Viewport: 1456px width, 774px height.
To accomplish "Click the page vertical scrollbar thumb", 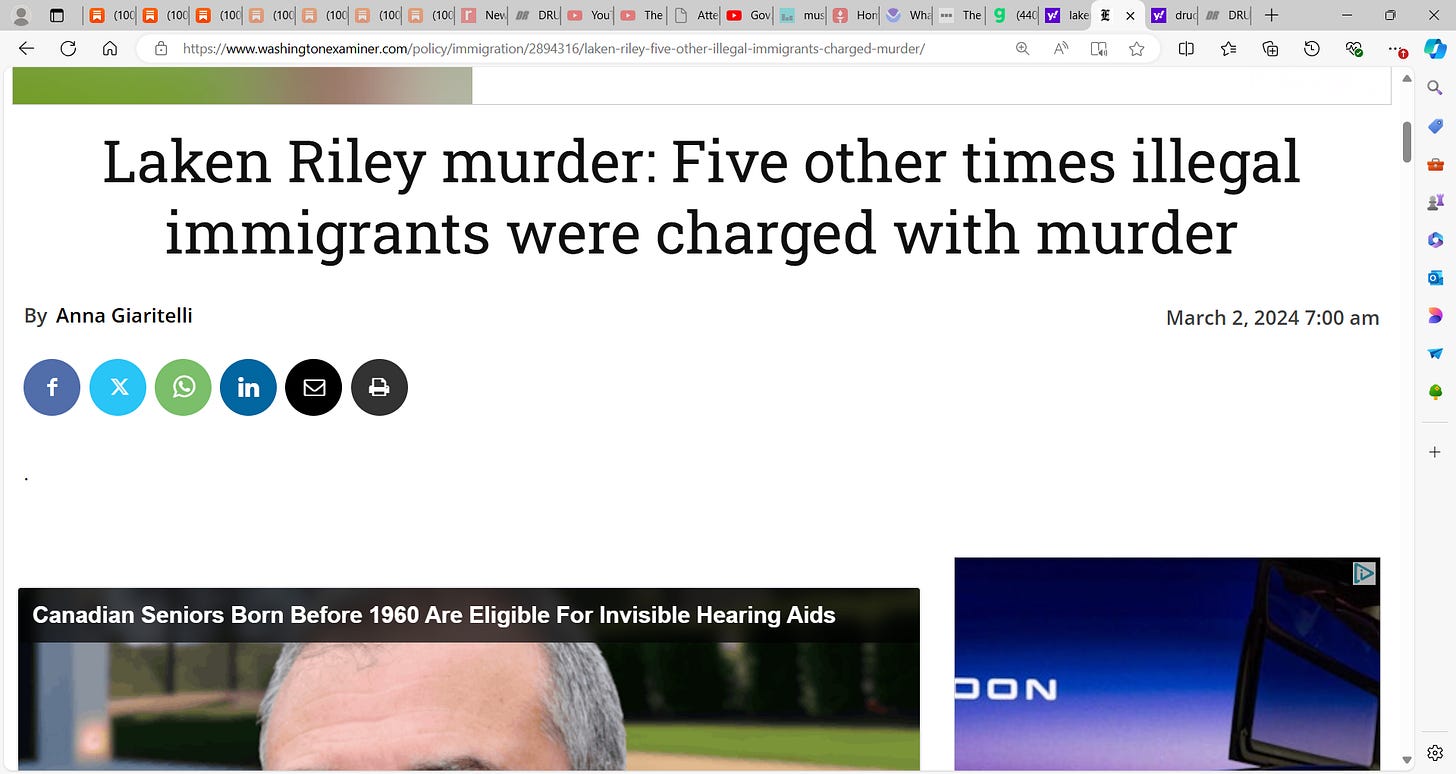I will coord(1407,141).
